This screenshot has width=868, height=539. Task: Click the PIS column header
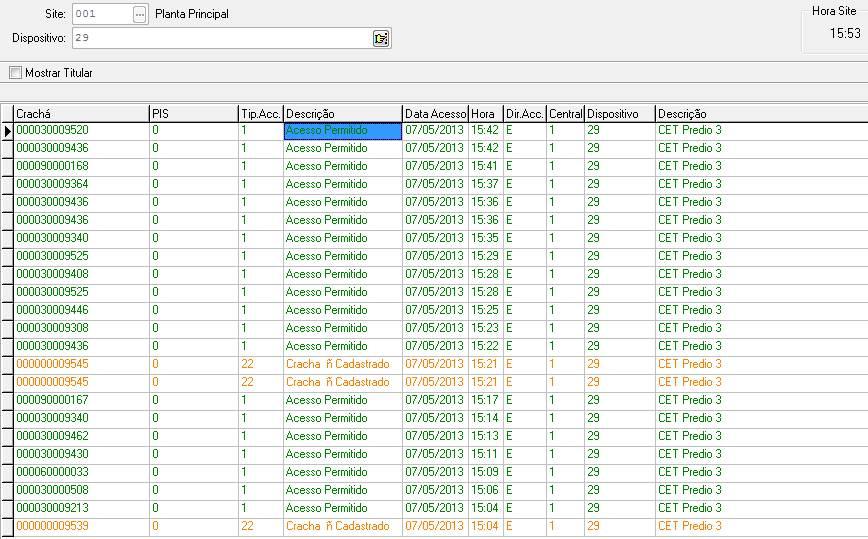(x=194, y=113)
